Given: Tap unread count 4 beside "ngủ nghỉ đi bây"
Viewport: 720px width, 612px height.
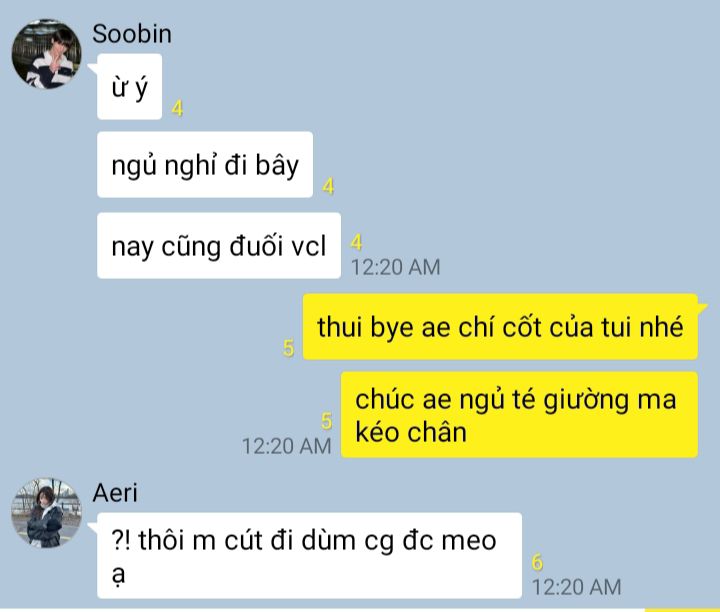Looking at the screenshot, I should (328, 187).
